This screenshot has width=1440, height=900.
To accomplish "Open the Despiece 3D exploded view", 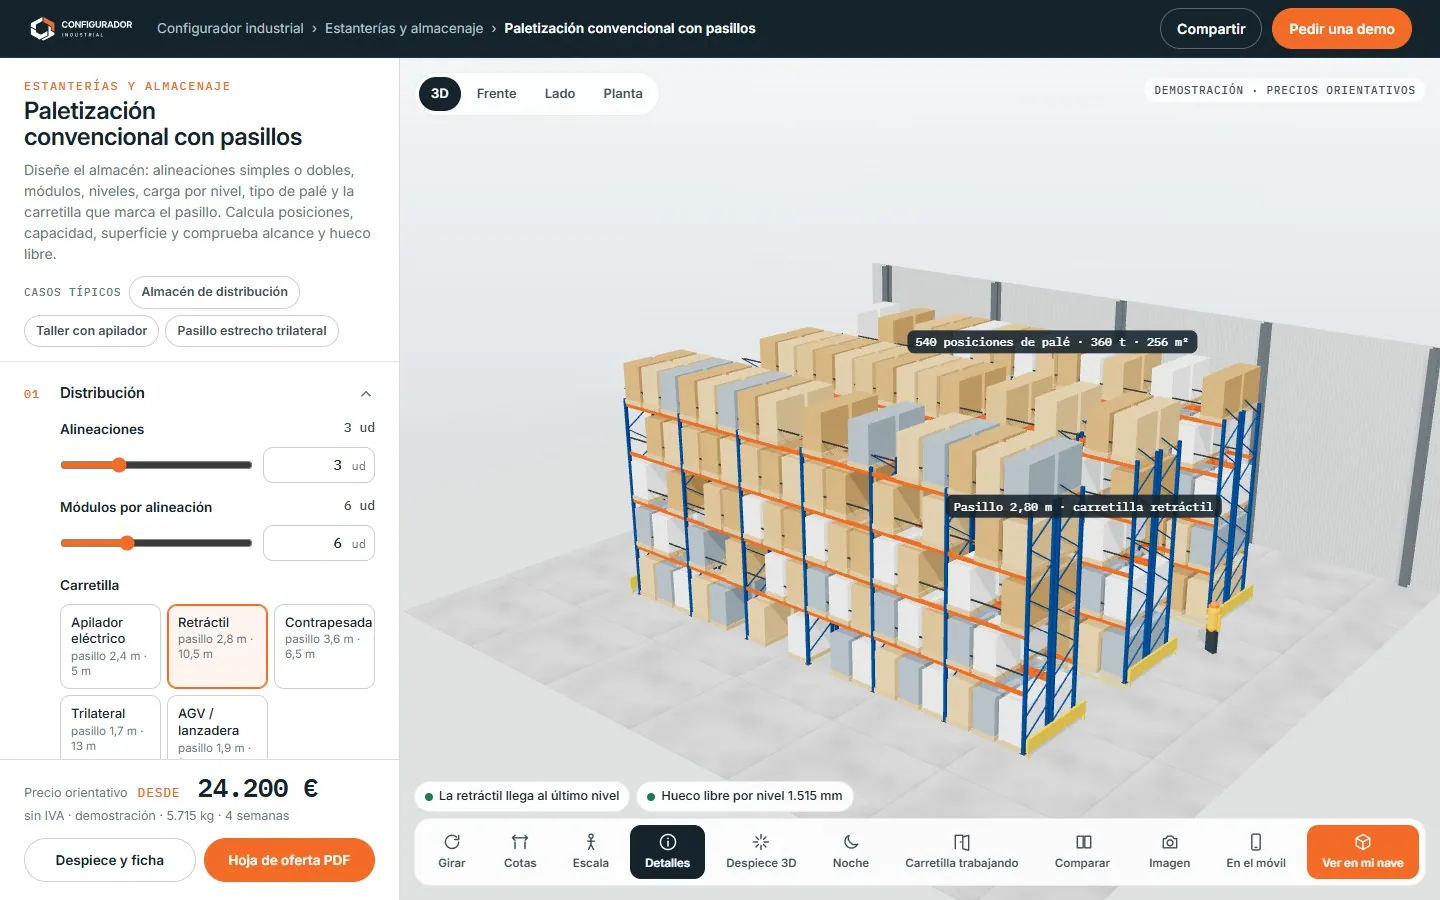I will (761, 852).
